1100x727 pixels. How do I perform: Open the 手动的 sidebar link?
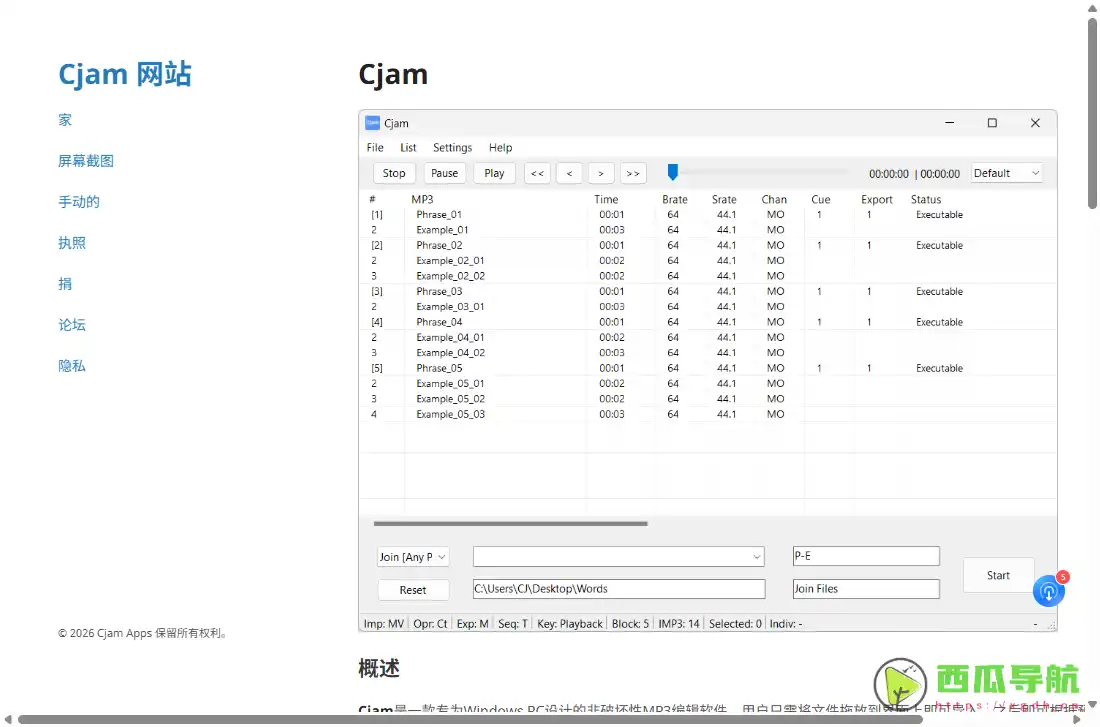coord(79,202)
